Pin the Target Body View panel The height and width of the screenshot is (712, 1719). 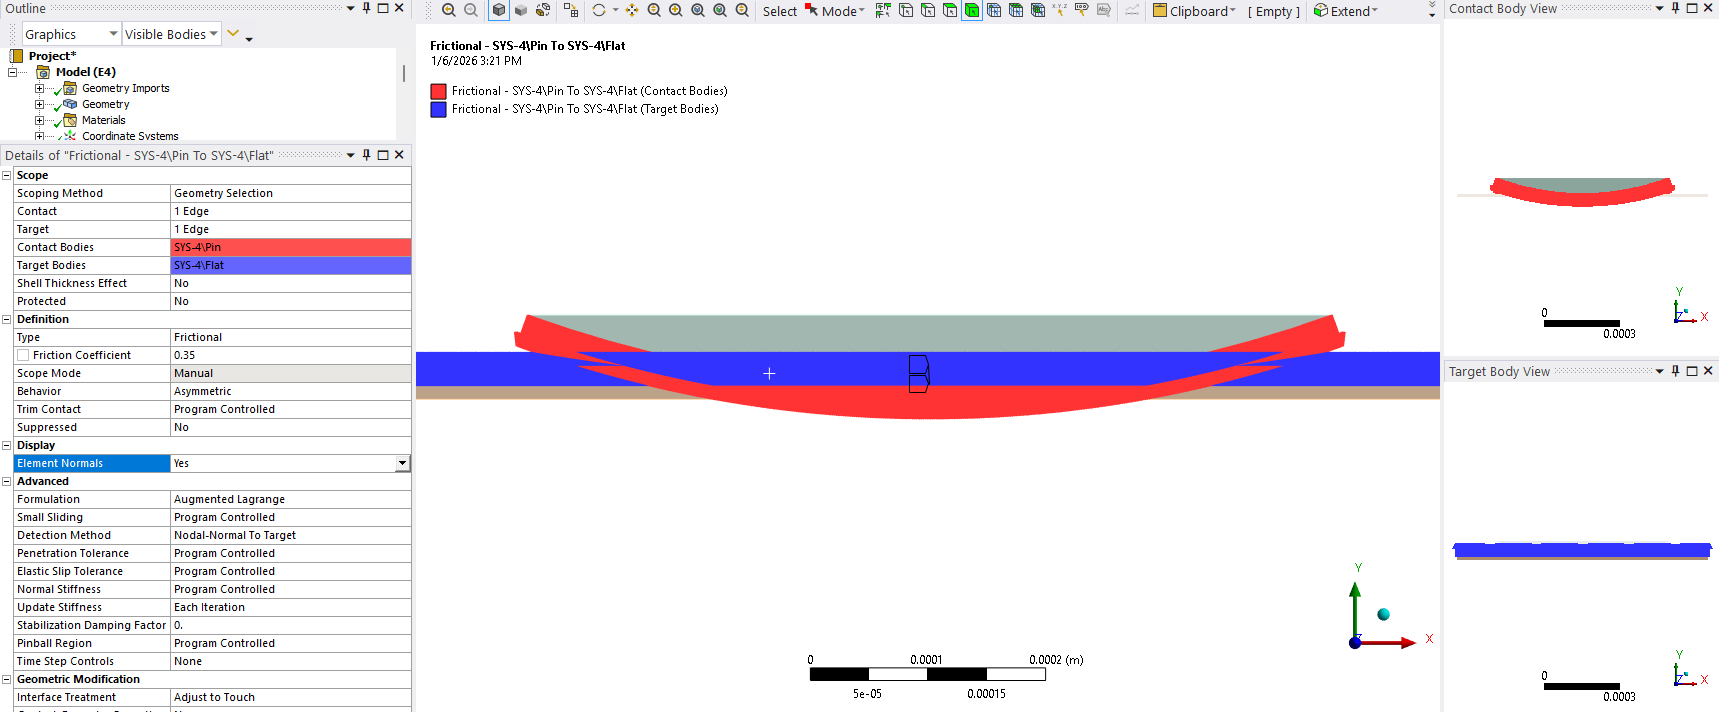click(x=1676, y=371)
